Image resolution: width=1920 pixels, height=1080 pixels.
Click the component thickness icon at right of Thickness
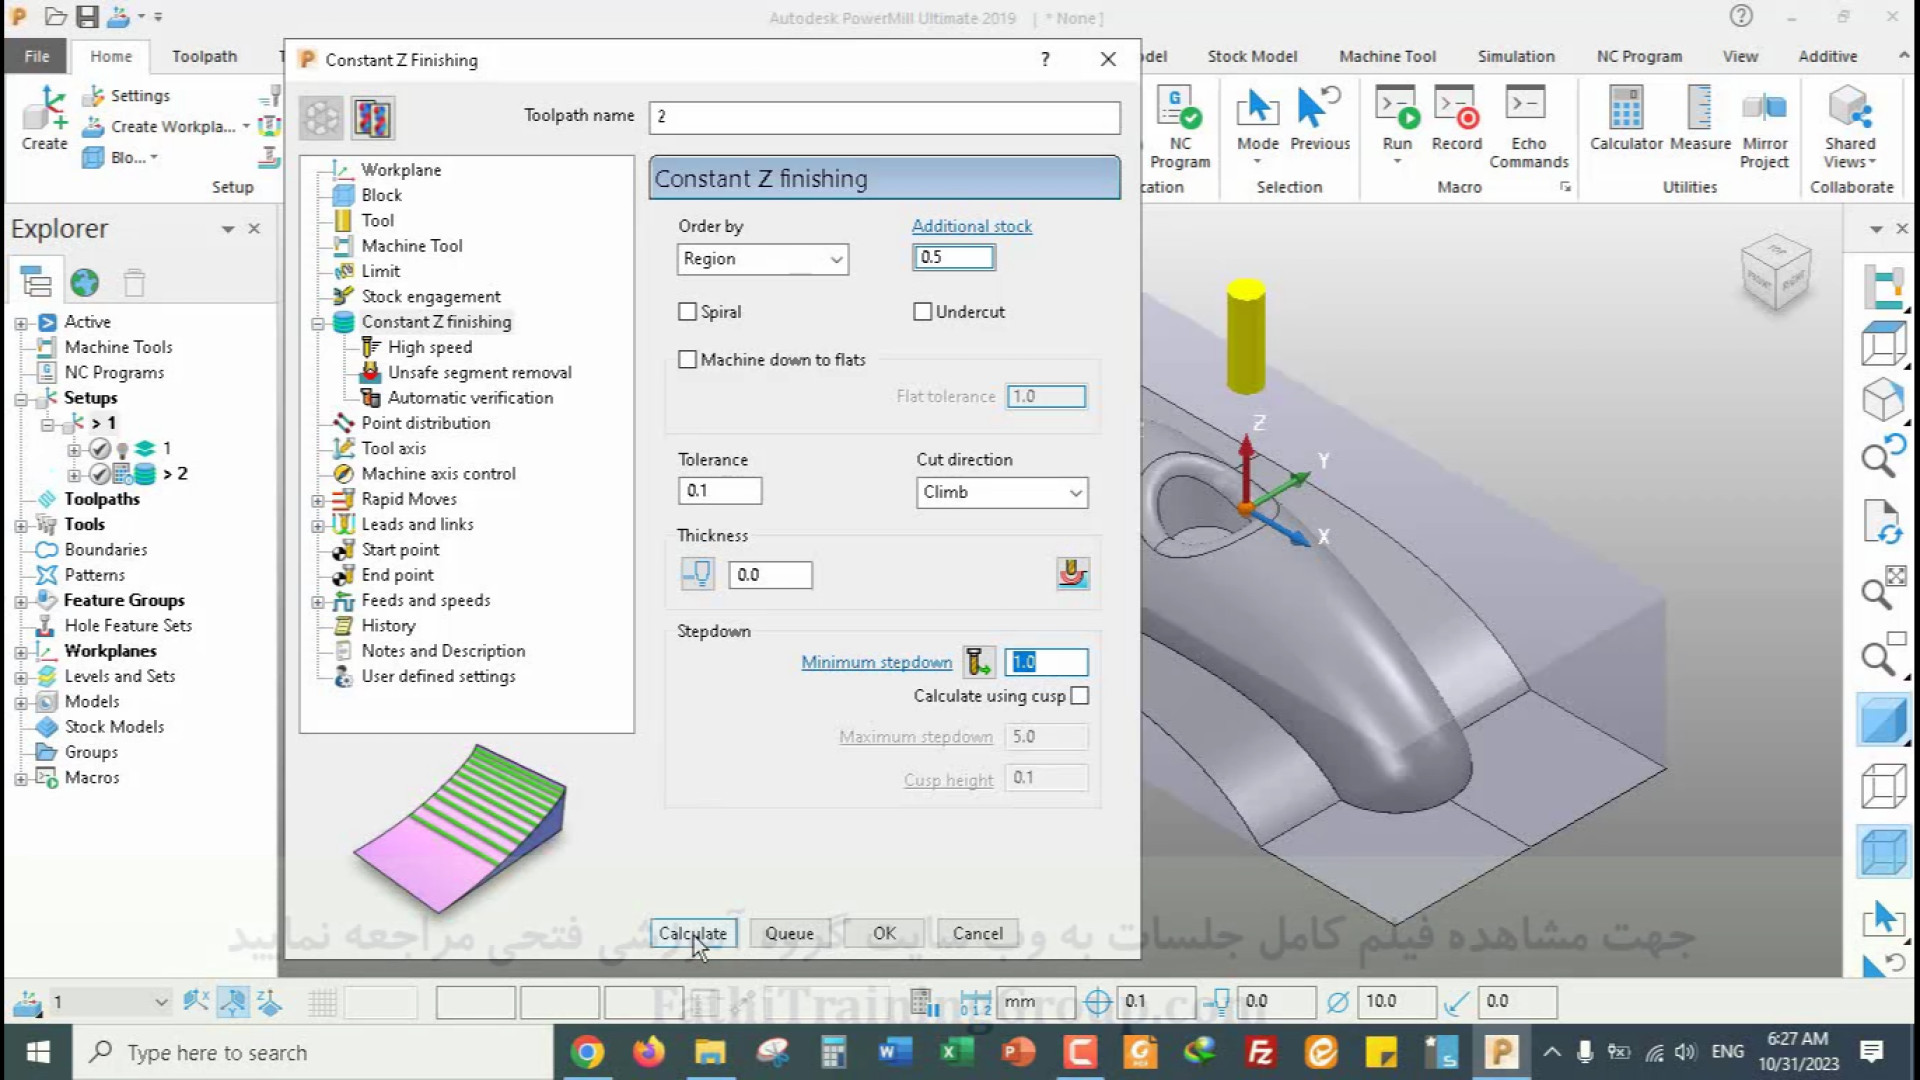1072,574
